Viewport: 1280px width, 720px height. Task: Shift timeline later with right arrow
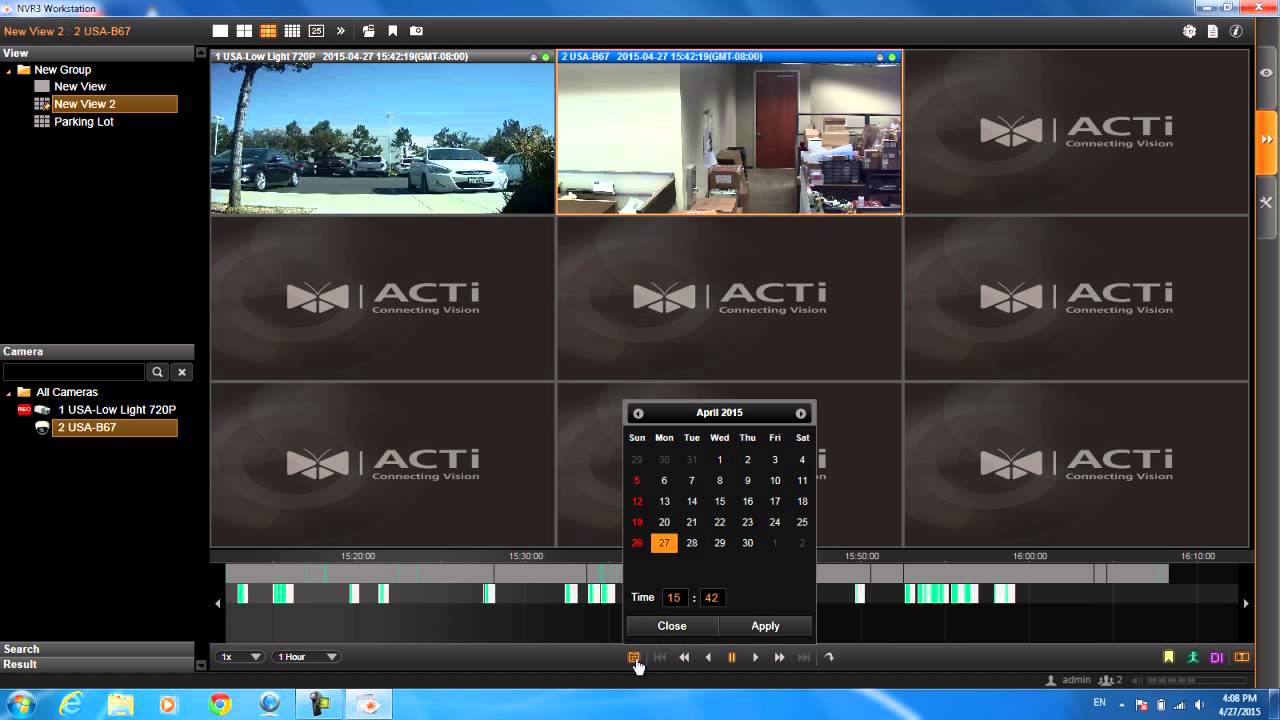pyautogui.click(x=1246, y=603)
